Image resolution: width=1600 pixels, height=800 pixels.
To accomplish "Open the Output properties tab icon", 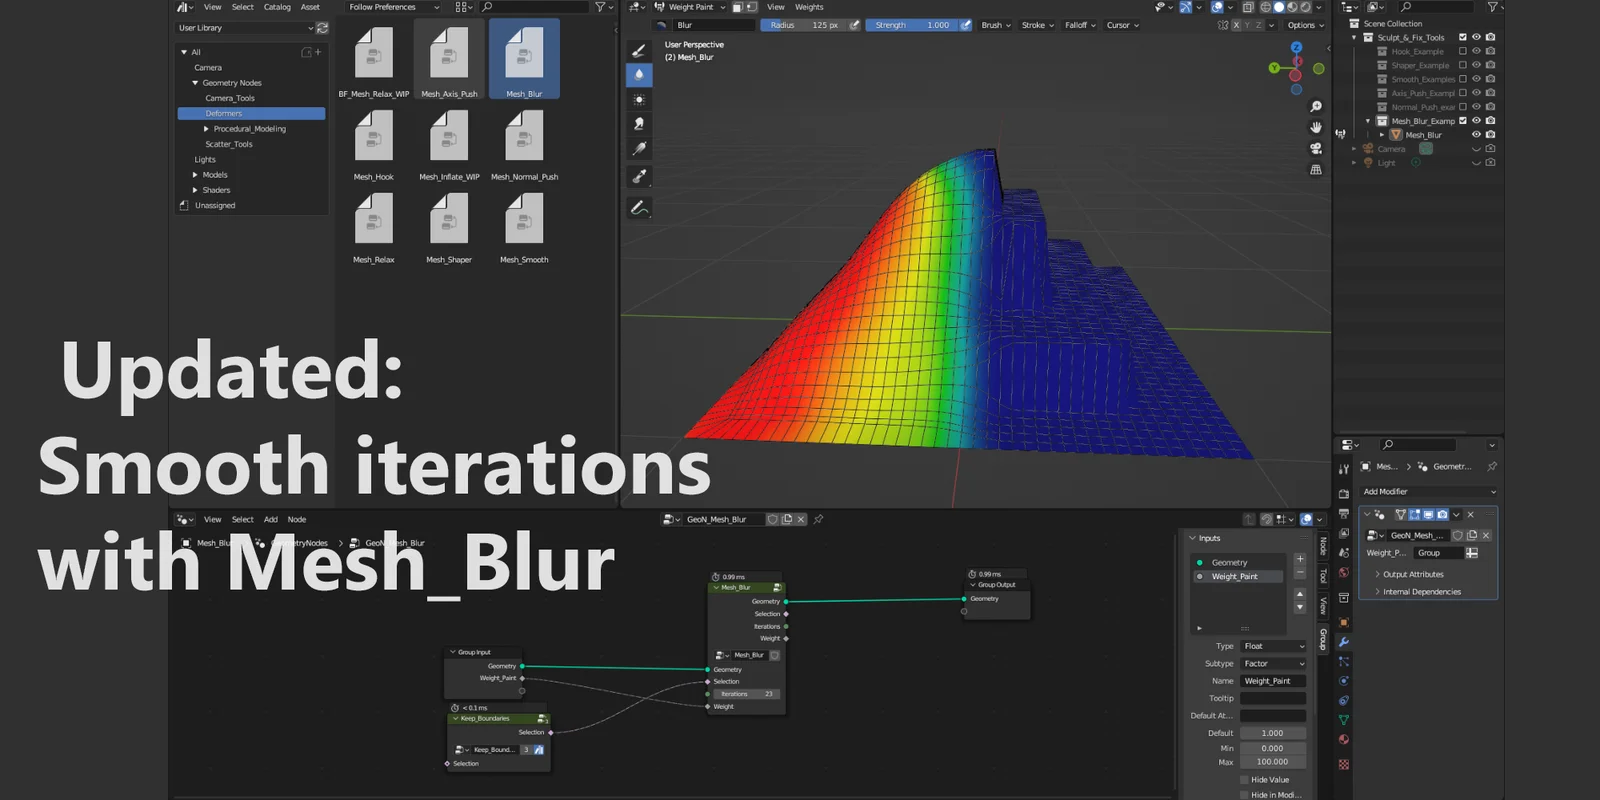I will point(1344,513).
